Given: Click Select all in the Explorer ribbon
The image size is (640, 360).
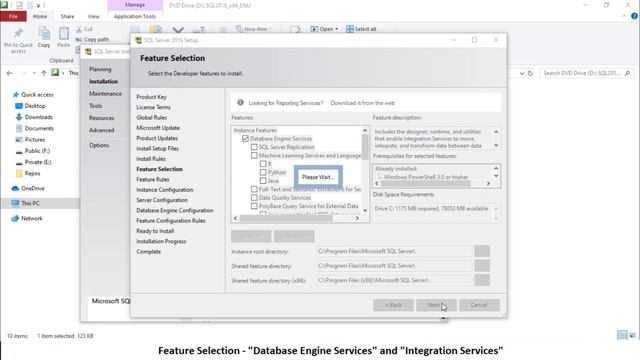Looking at the screenshot, I should pos(361,29).
